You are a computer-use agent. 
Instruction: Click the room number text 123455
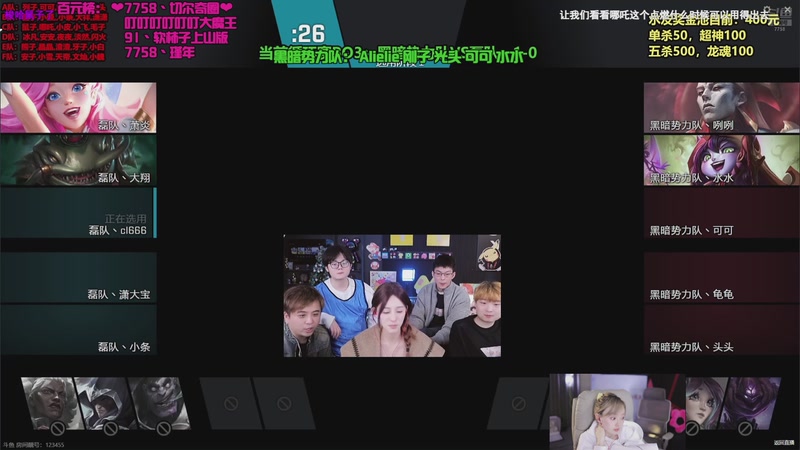pos(55,445)
